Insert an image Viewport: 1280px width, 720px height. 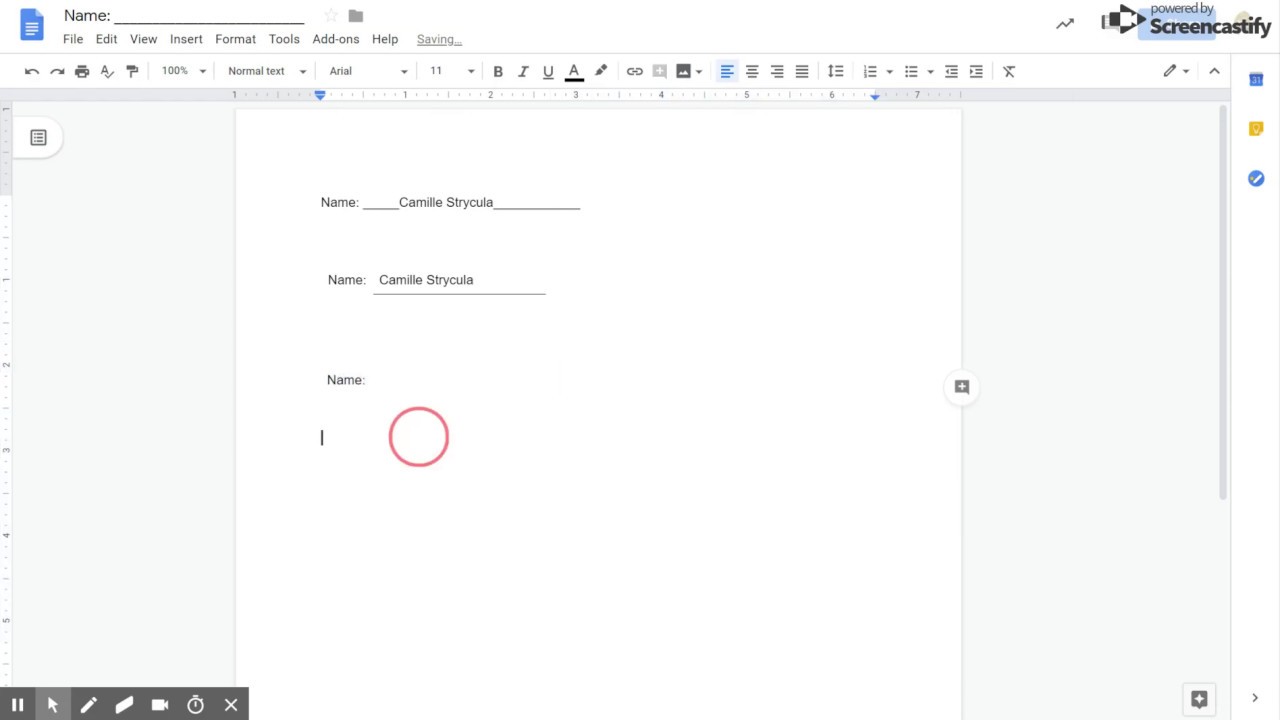coord(683,71)
